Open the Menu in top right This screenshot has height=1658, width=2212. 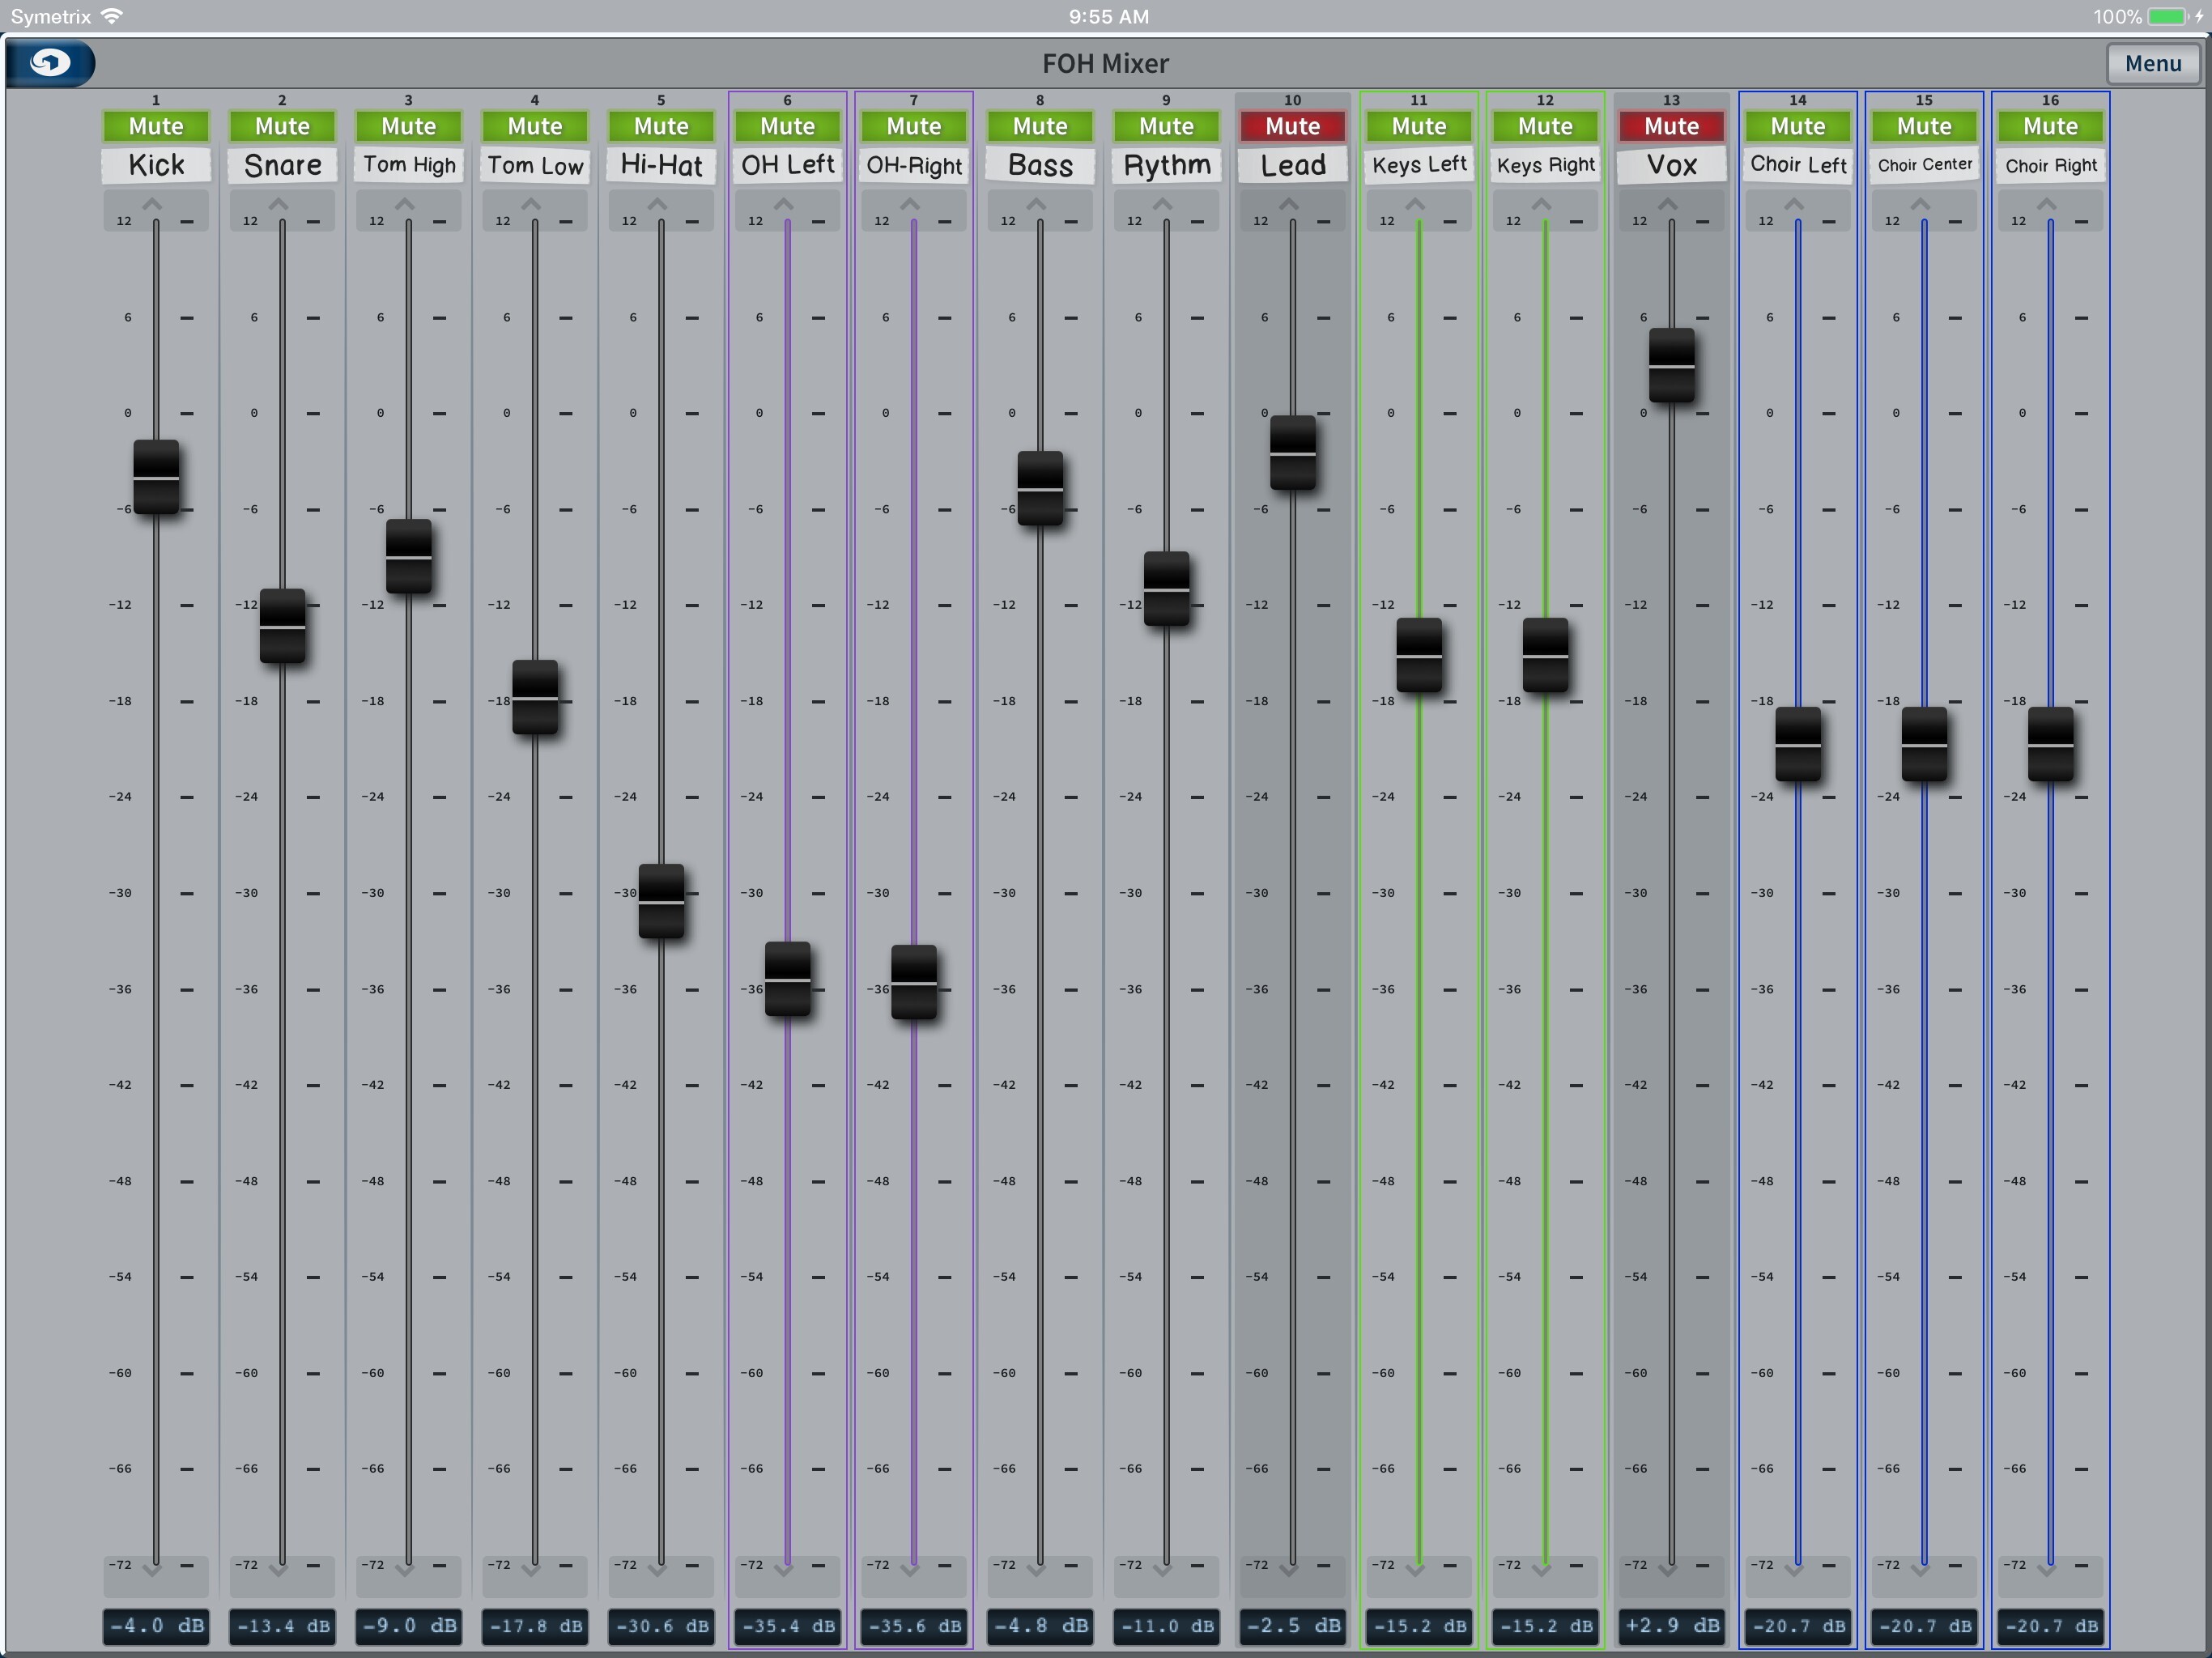[2152, 63]
